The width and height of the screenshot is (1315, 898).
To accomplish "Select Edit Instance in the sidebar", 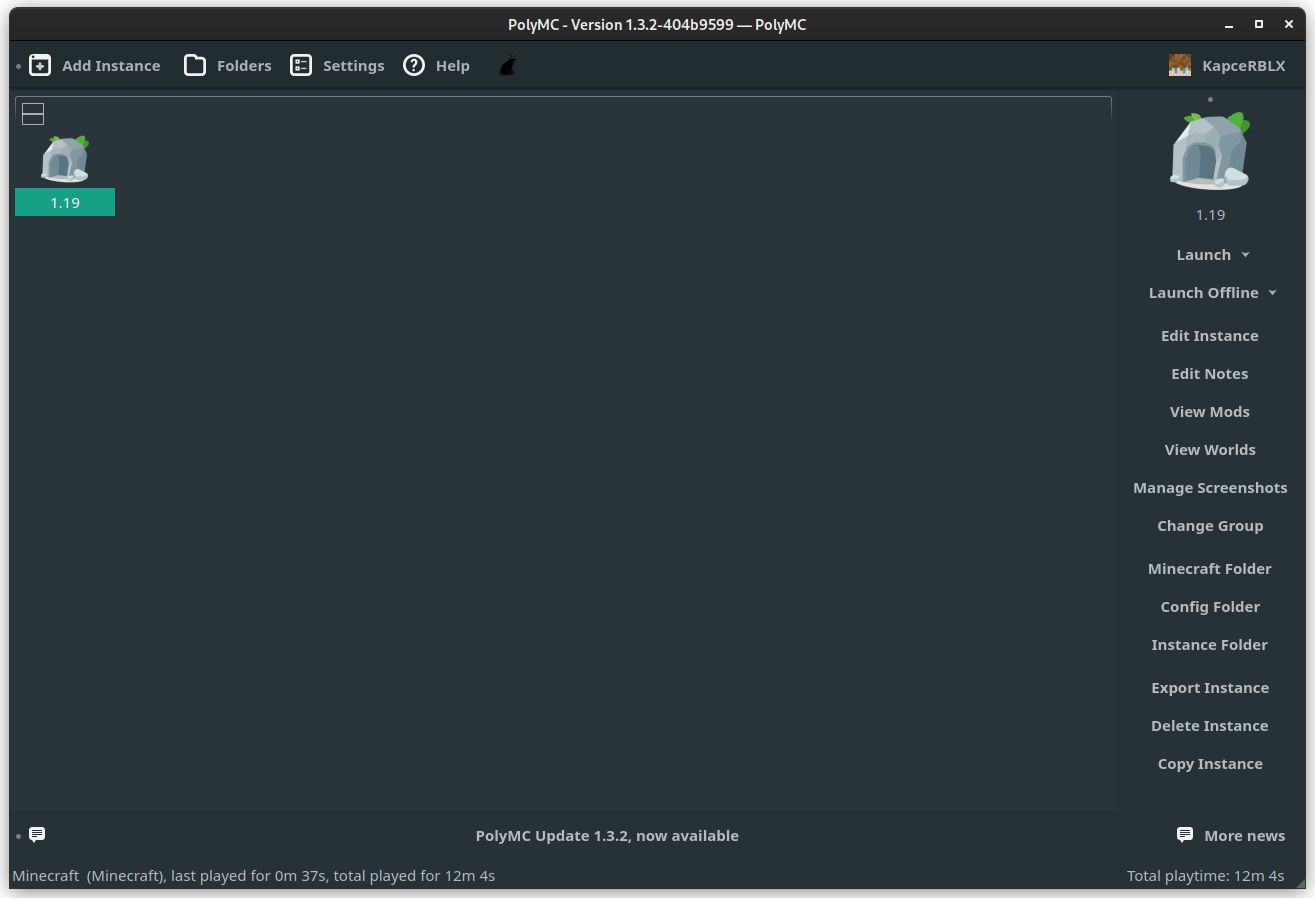I will point(1209,335).
